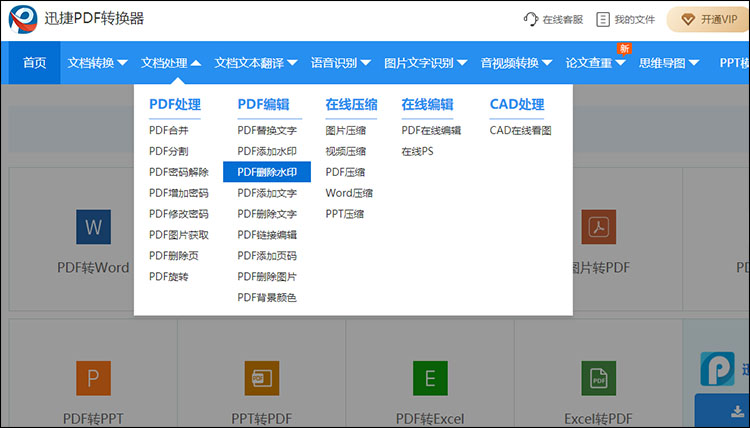This screenshot has height=428, width=750.
Task: Click the 图片转PDF red PDF icon
Action: [x=598, y=227]
